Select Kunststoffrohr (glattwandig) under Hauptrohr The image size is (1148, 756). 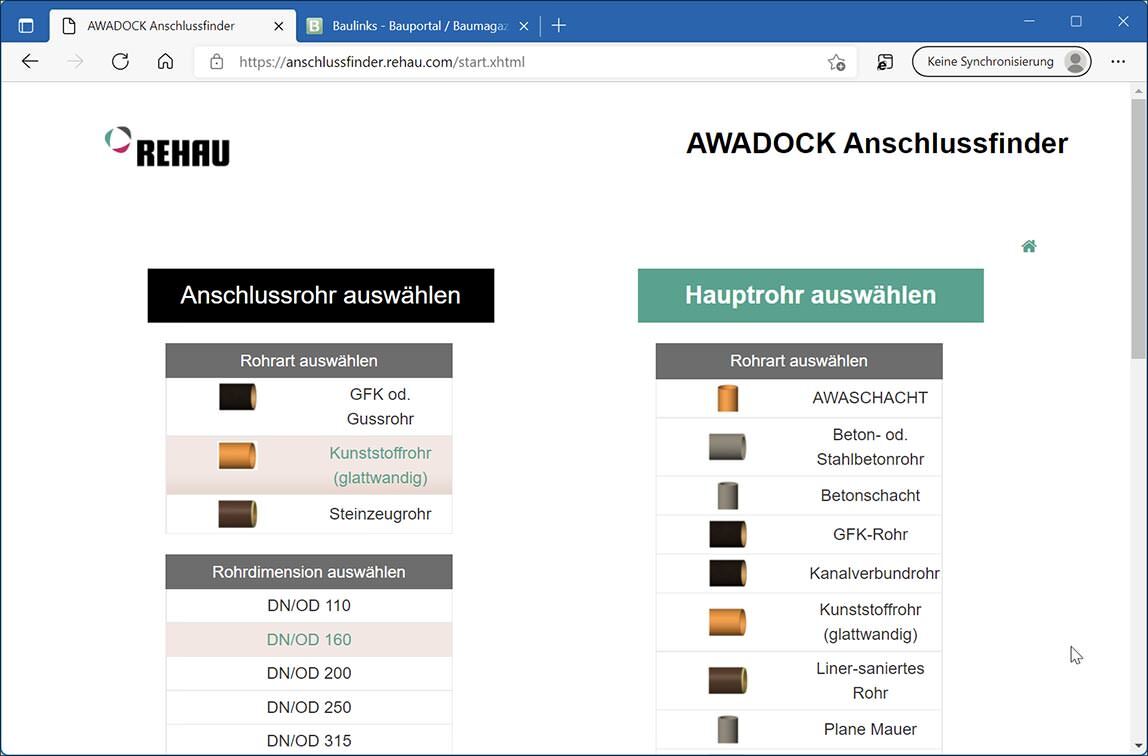click(x=799, y=622)
